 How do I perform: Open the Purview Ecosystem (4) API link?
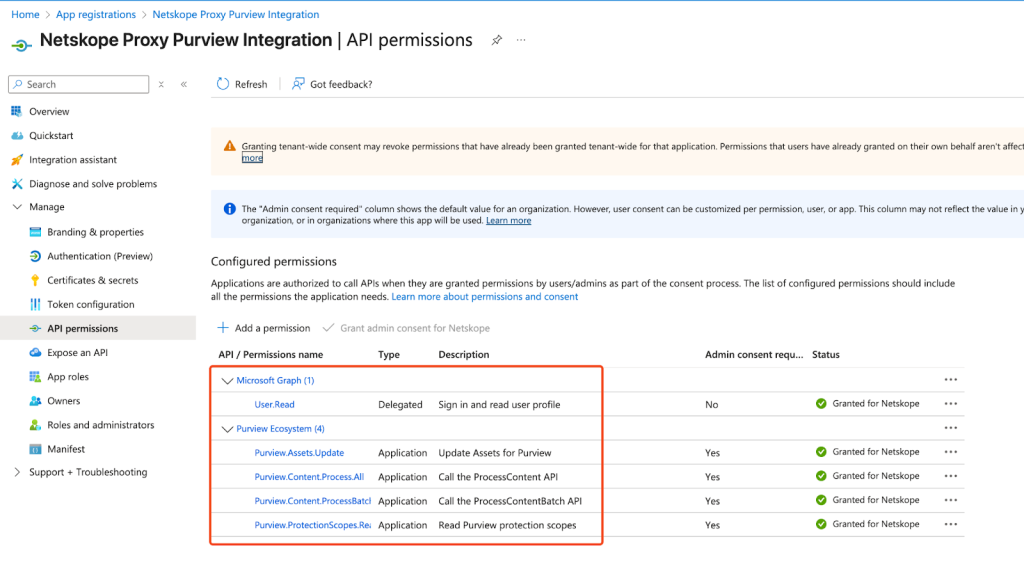(x=280, y=429)
